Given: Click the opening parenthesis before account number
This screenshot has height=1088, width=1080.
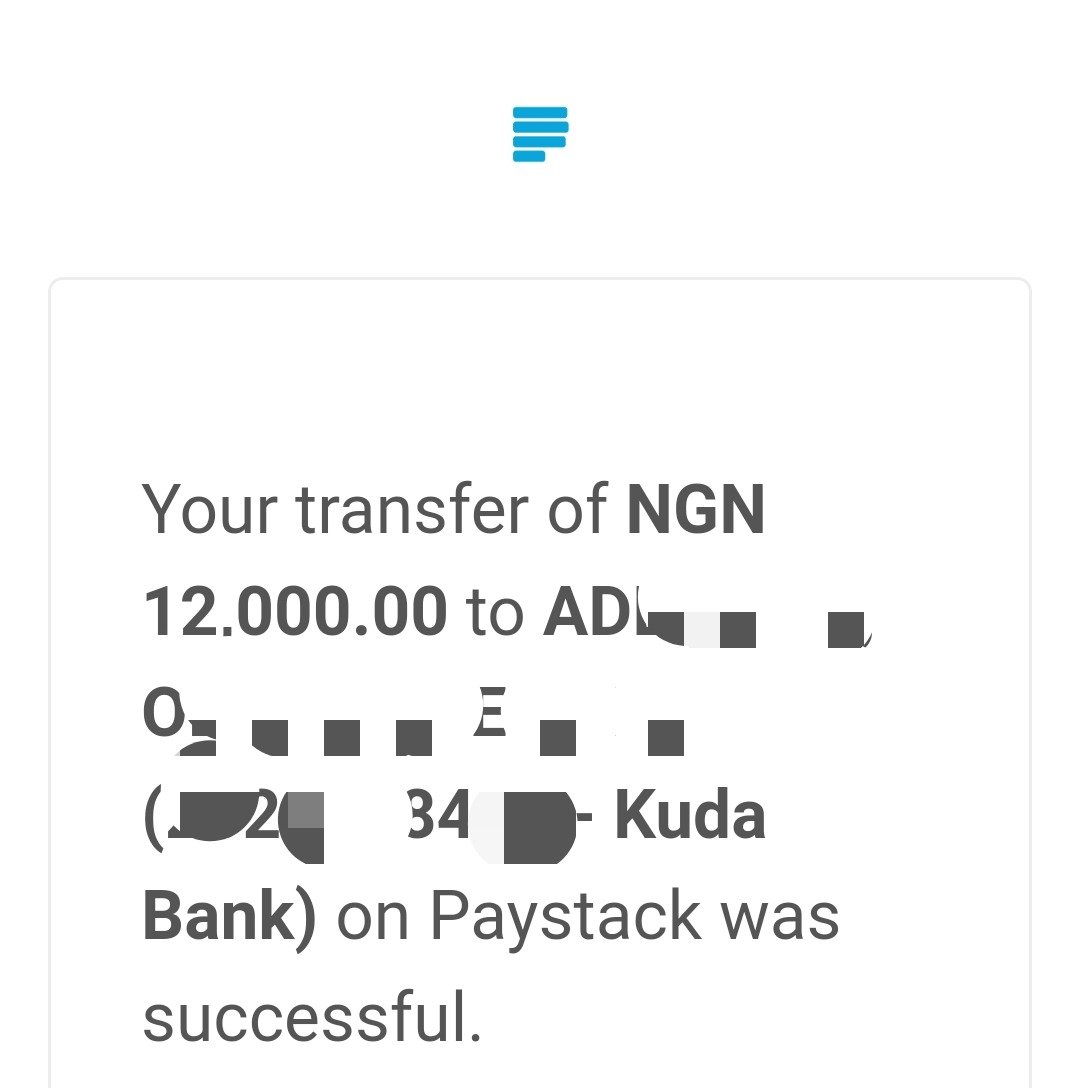Looking at the screenshot, I should click(x=153, y=818).
